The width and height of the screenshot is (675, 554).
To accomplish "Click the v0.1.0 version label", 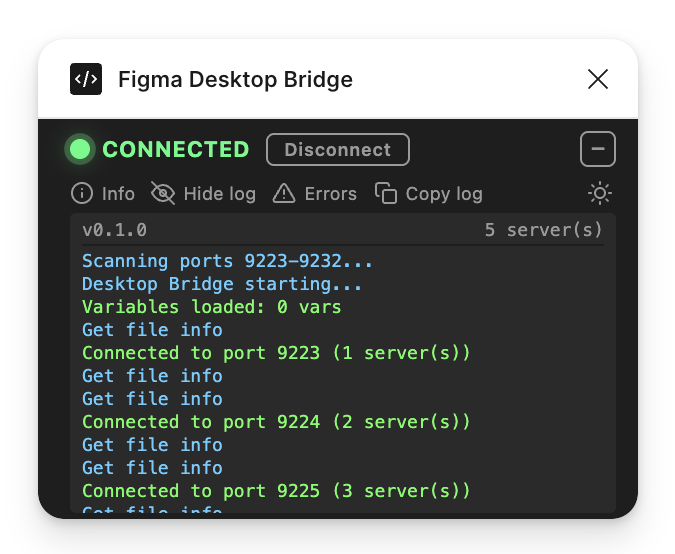I will 115,230.
